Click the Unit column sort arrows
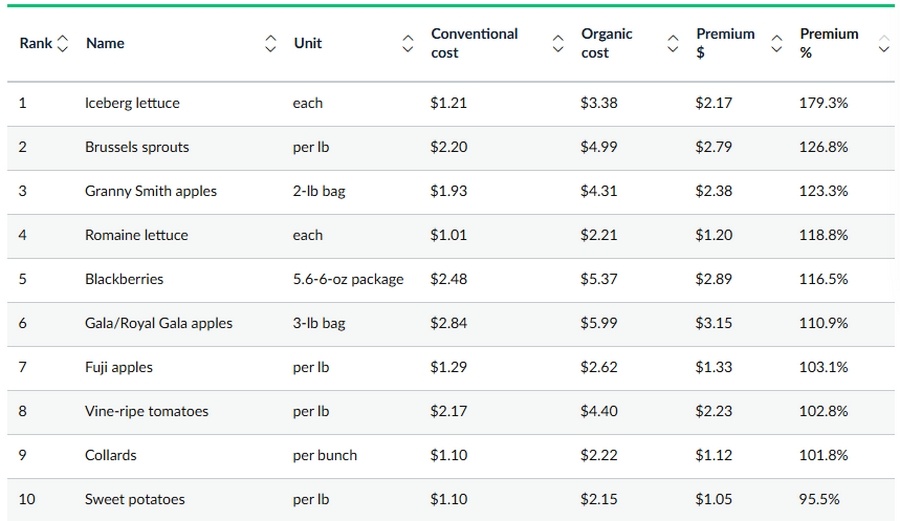 click(407, 44)
